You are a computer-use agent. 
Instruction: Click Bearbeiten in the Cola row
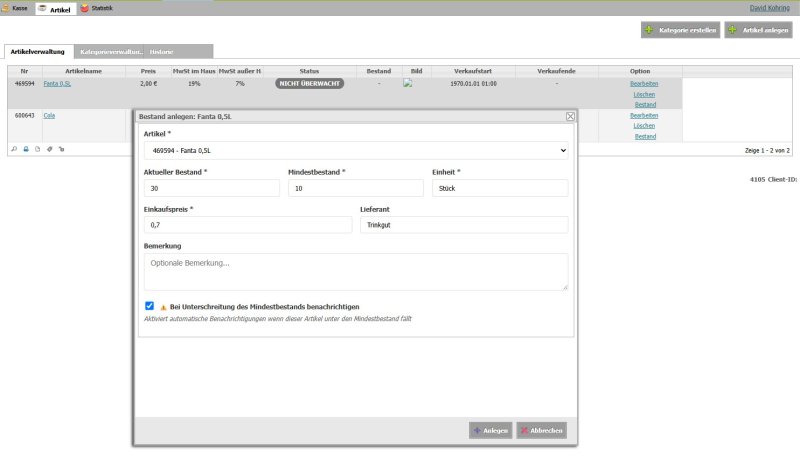644,115
